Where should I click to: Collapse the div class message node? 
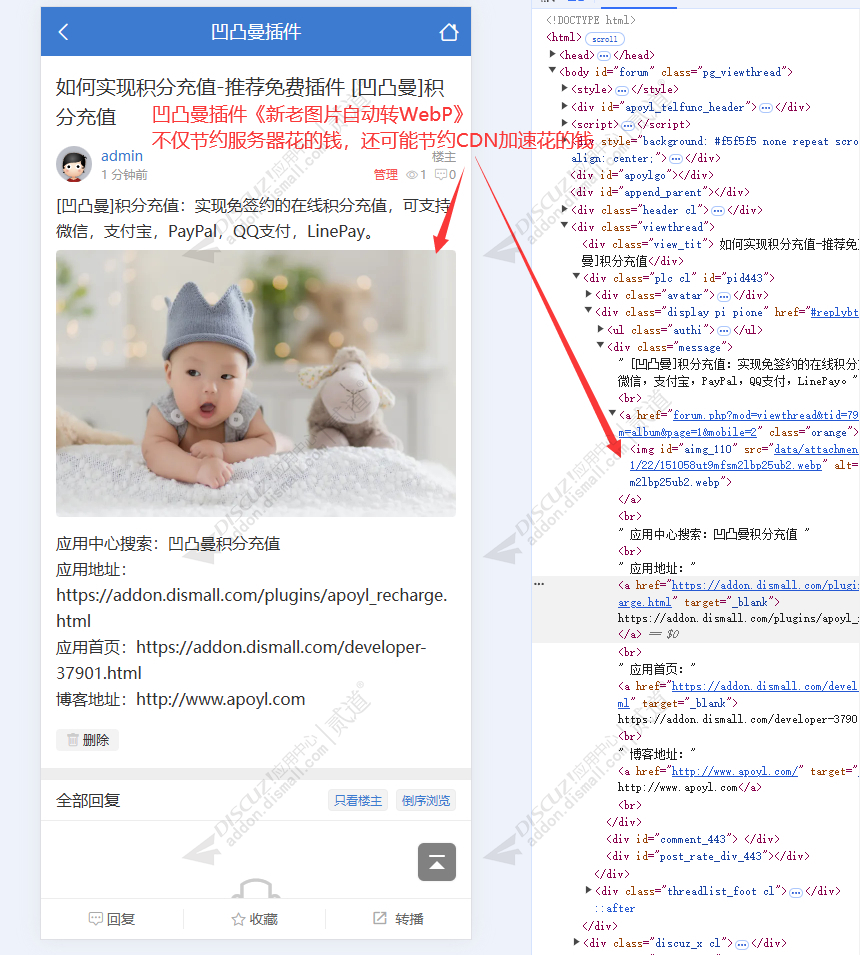[601, 347]
